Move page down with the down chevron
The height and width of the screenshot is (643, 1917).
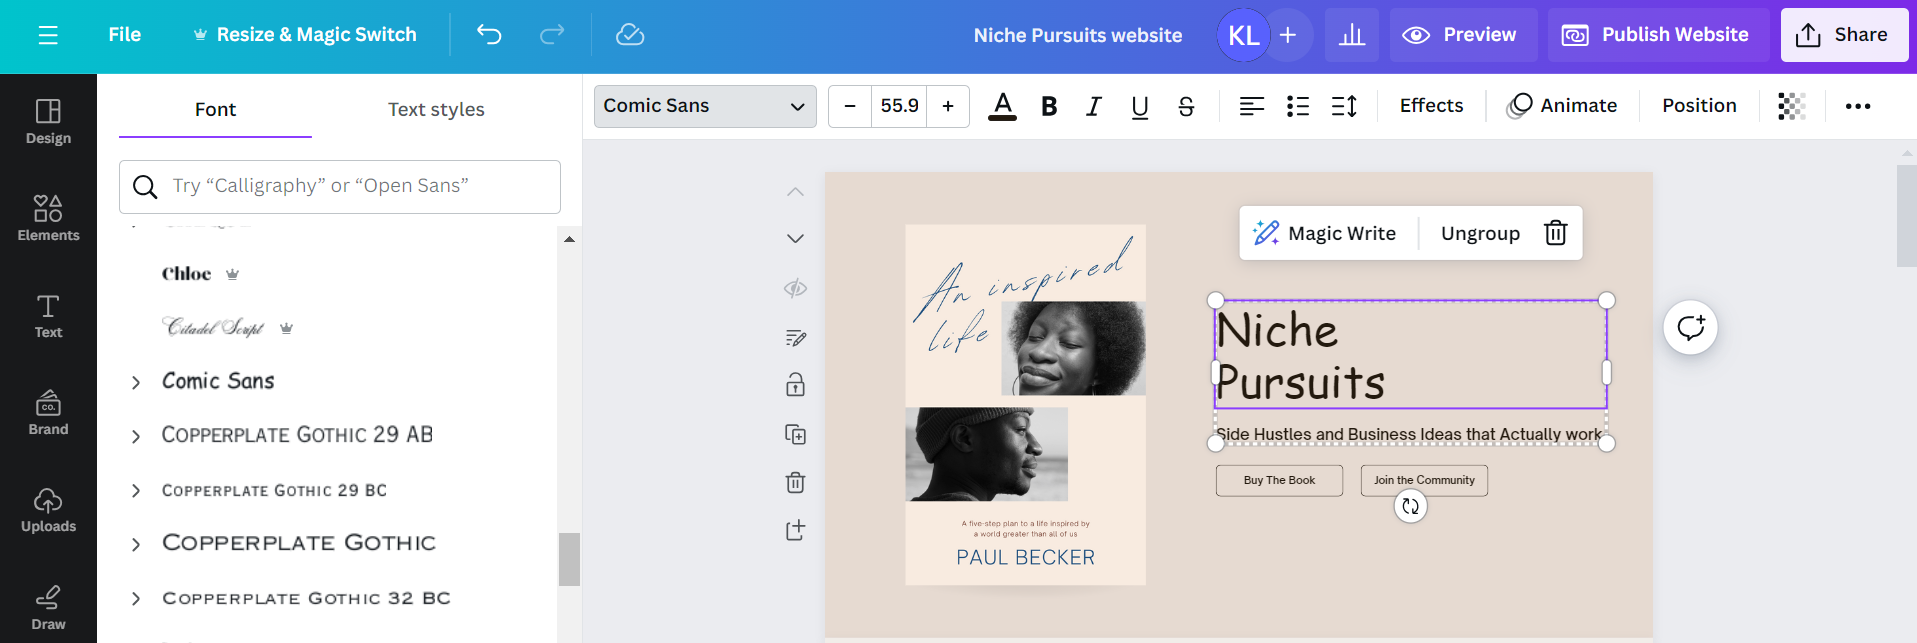(x=795, y=238)
